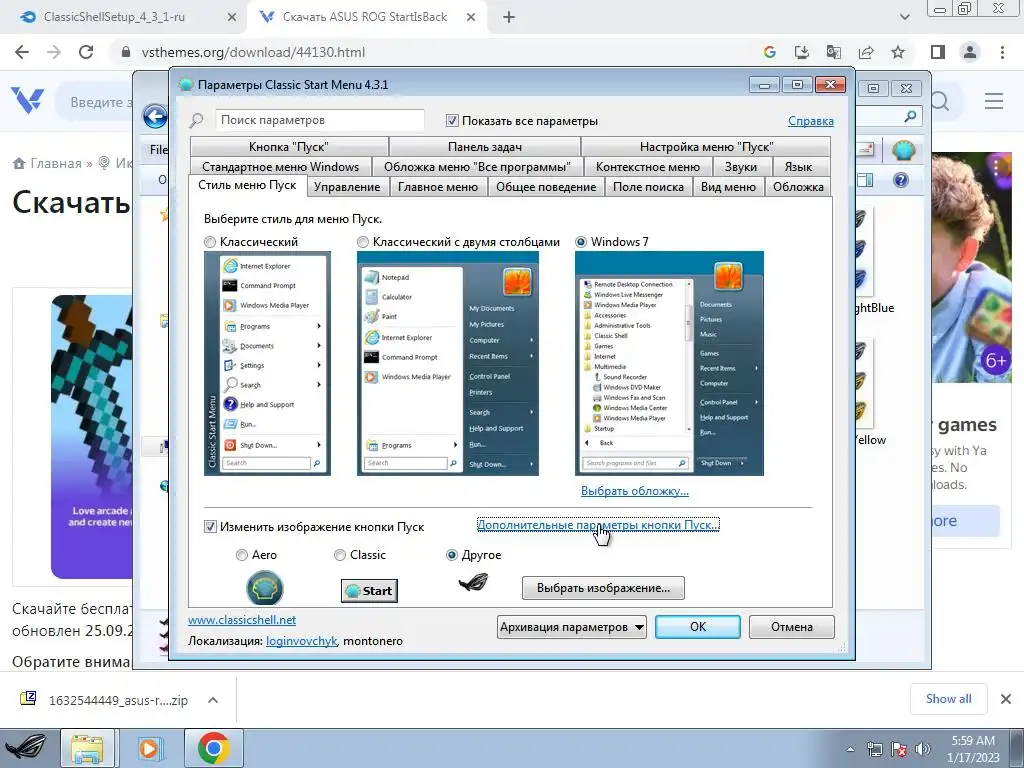The image size is (1024, 768).
Task: Toggle Изменить изображение кнопки Пуск checkbox
Action: point(210,526)
